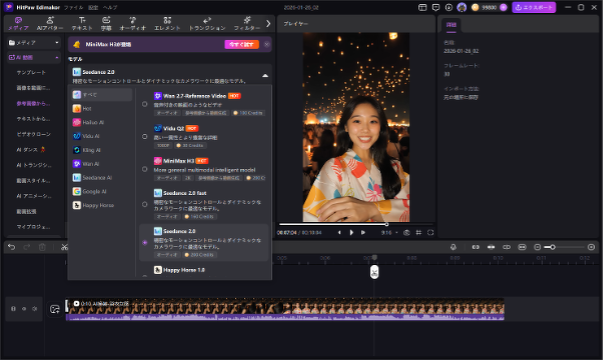Lock the video track
This screenshot has width=604, height=360.
pos(13,309)
